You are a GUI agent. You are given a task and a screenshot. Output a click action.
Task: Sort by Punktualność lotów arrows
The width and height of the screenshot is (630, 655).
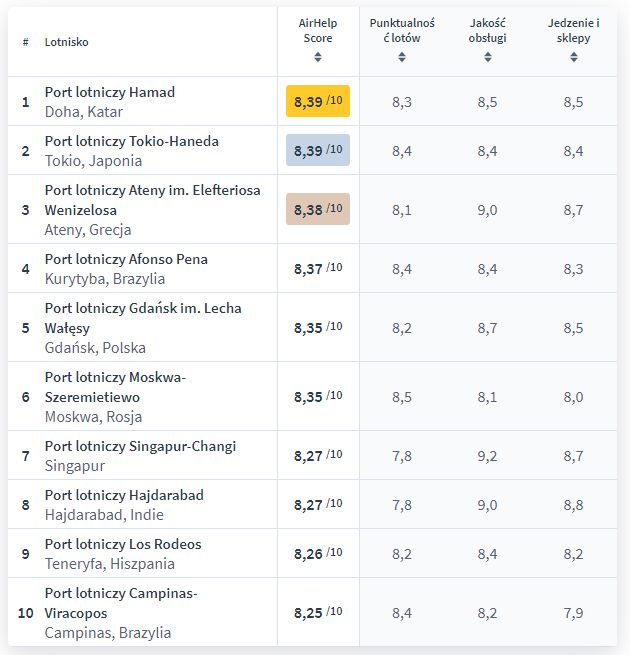point(402,57)
